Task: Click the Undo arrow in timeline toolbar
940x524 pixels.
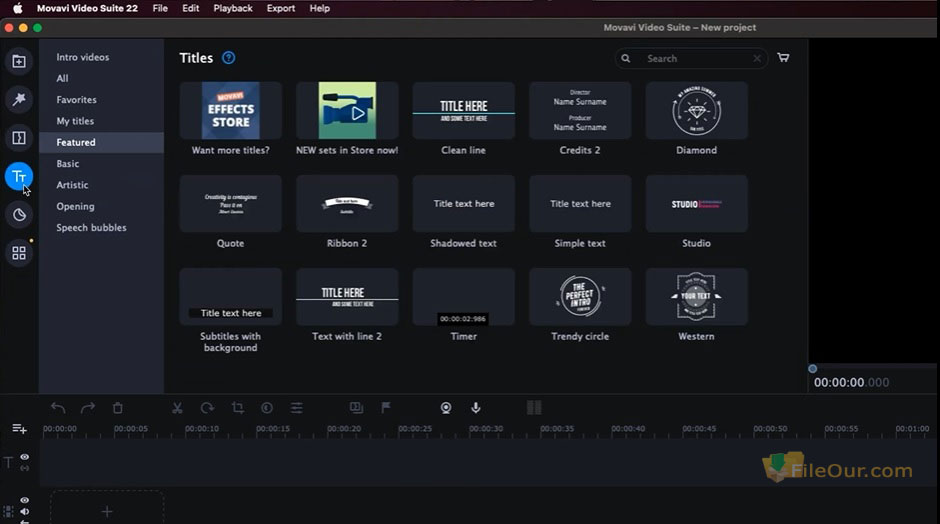Action: (x=58, y=408)
